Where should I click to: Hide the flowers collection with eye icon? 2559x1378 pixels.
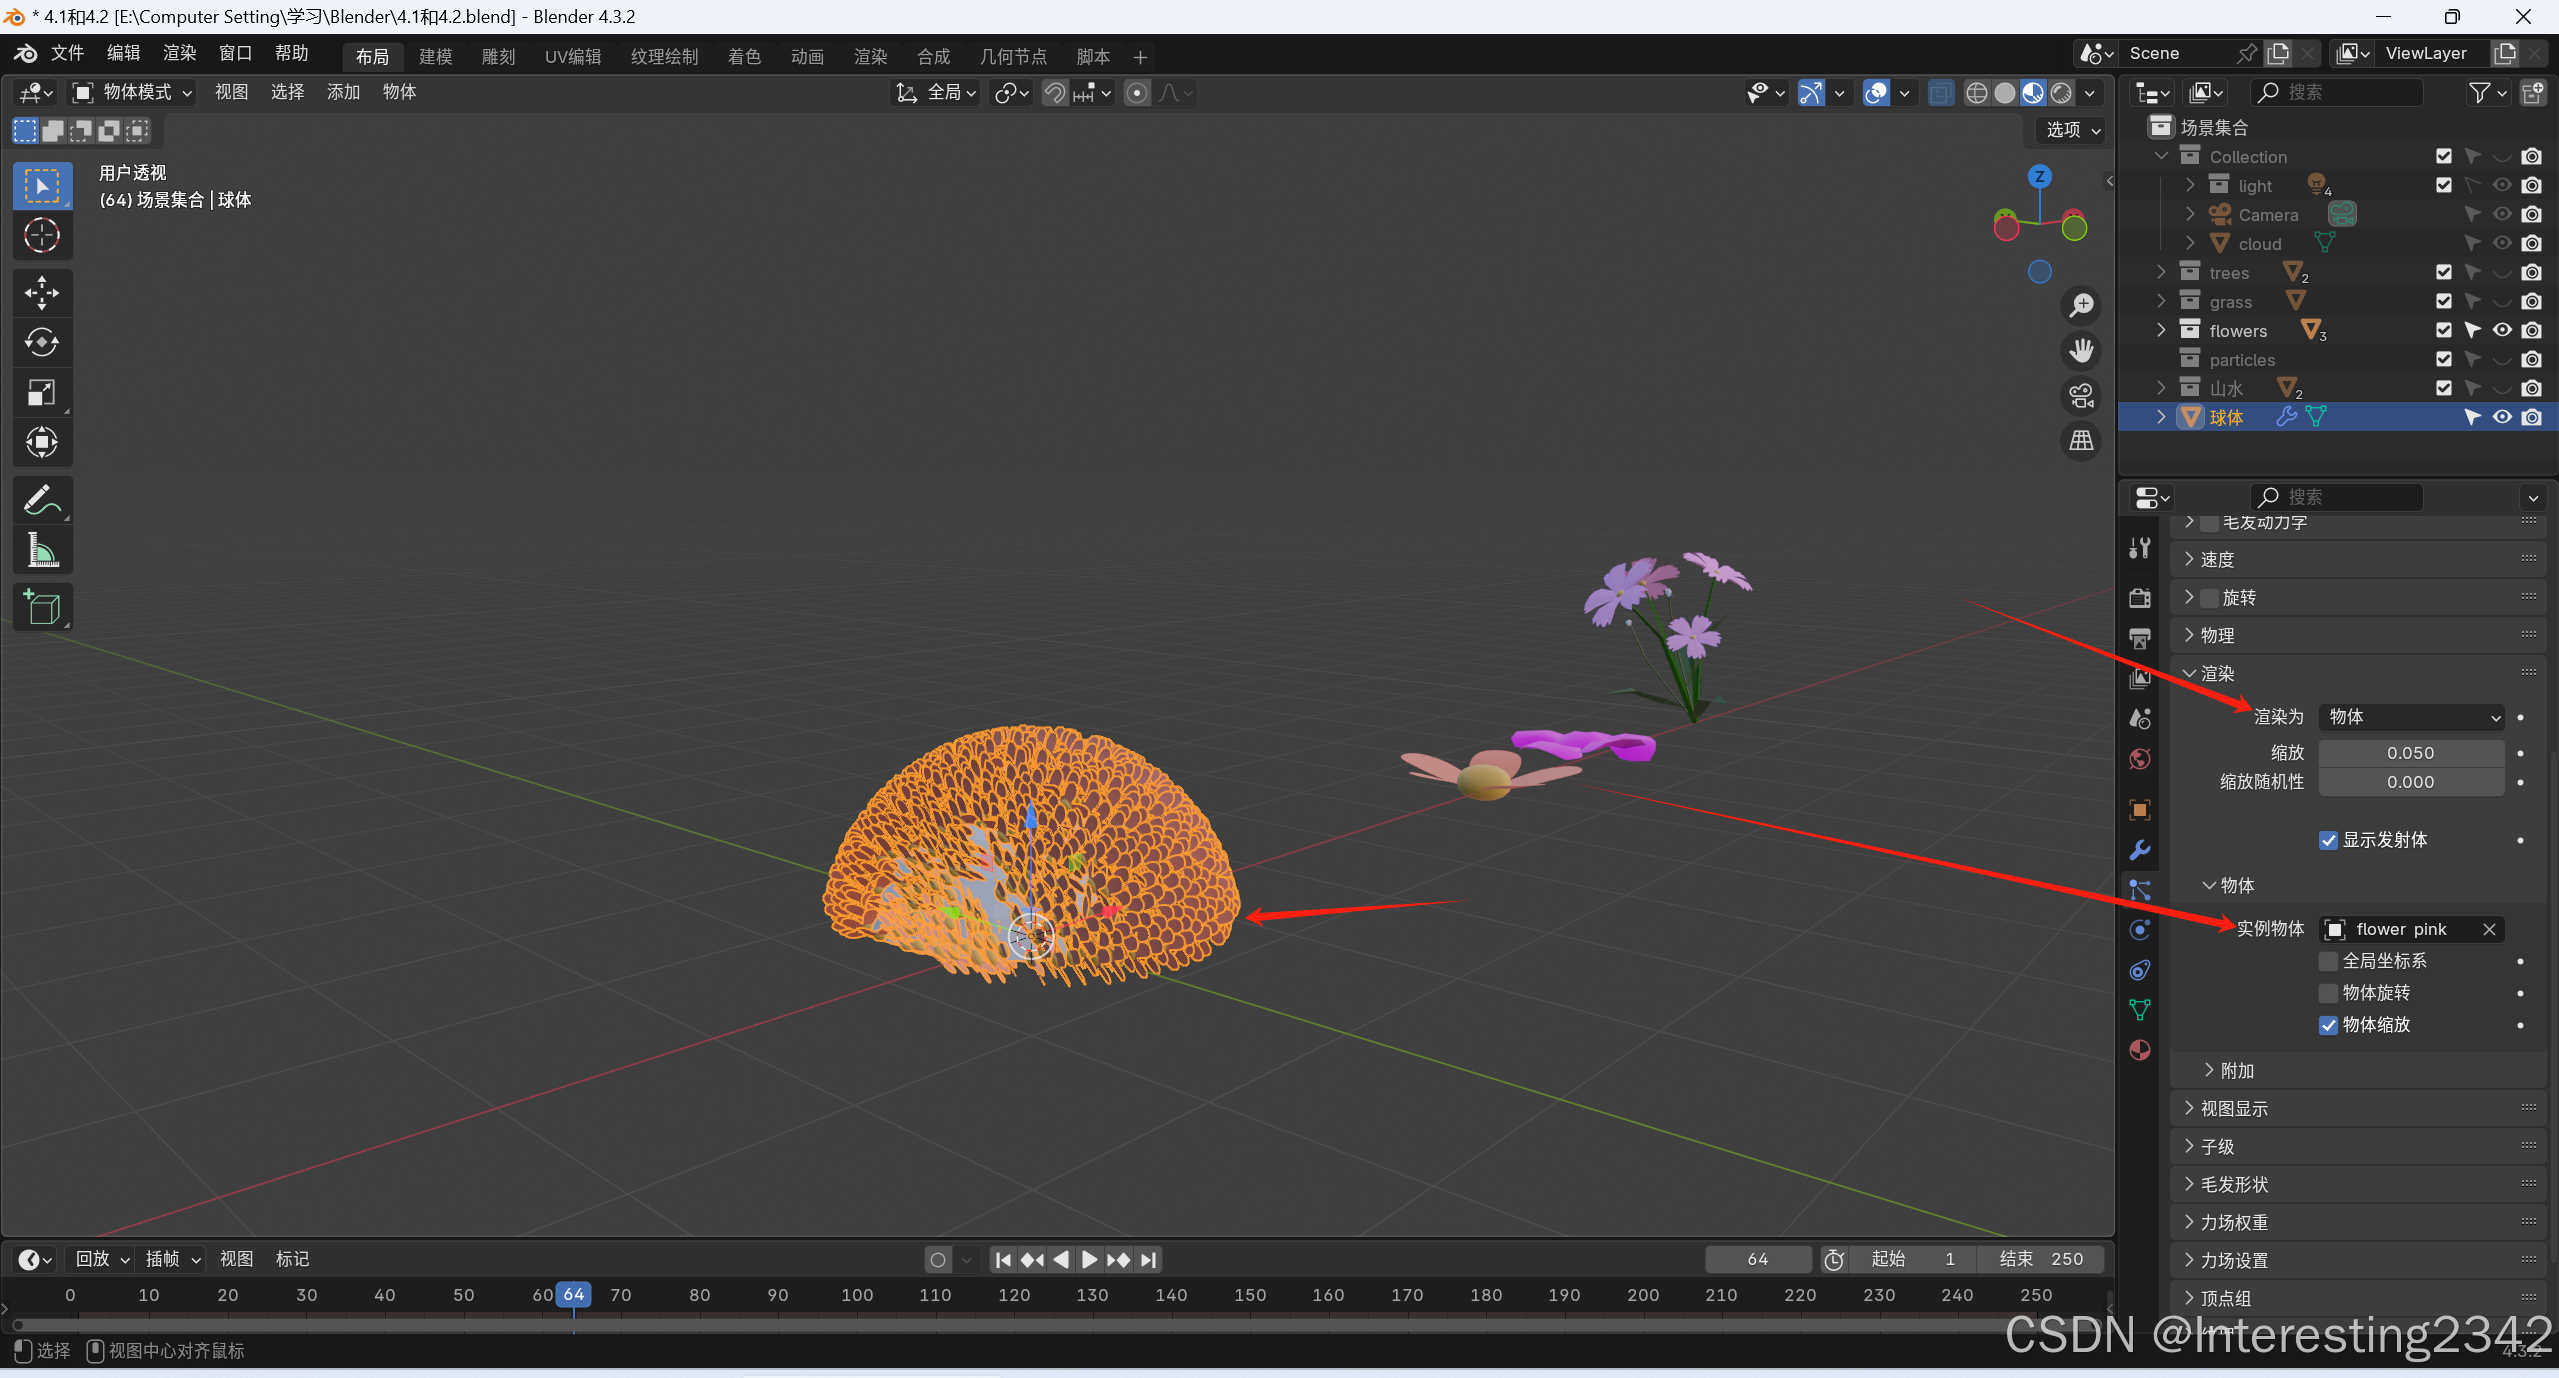pyautogui.click(x=2501, y=330)
